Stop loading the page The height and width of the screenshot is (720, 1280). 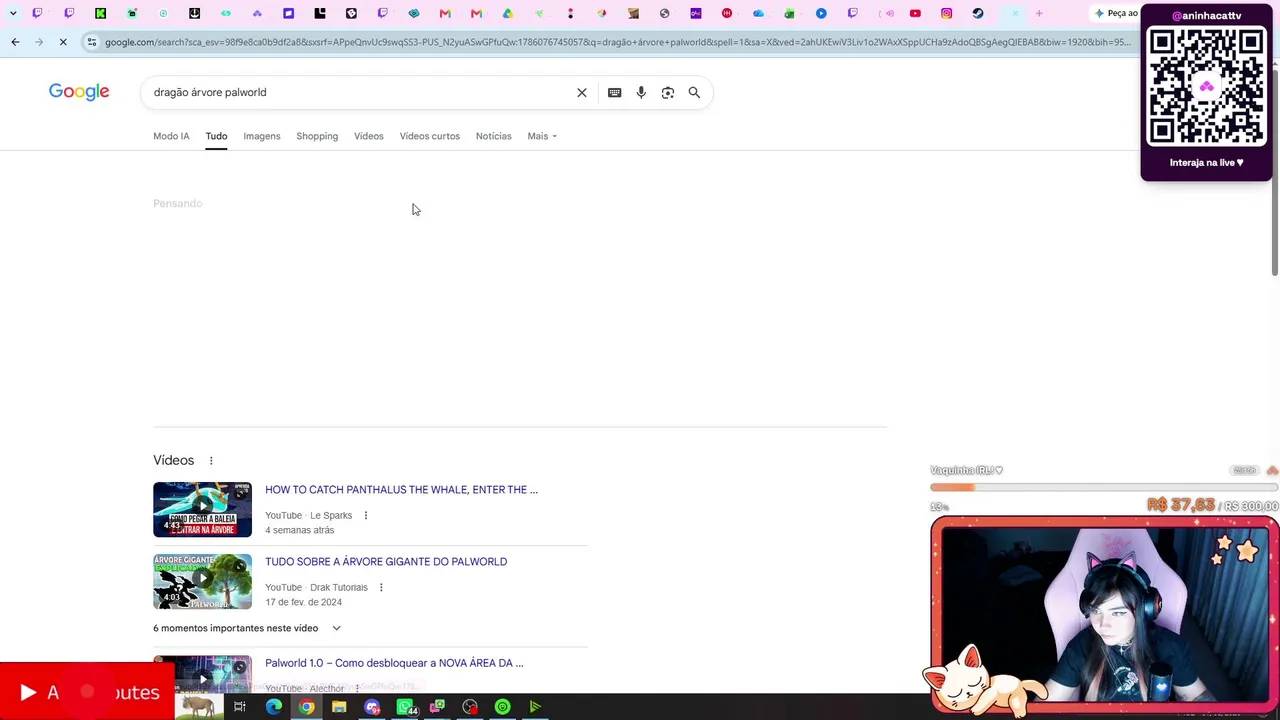click(x=62, y=42)
